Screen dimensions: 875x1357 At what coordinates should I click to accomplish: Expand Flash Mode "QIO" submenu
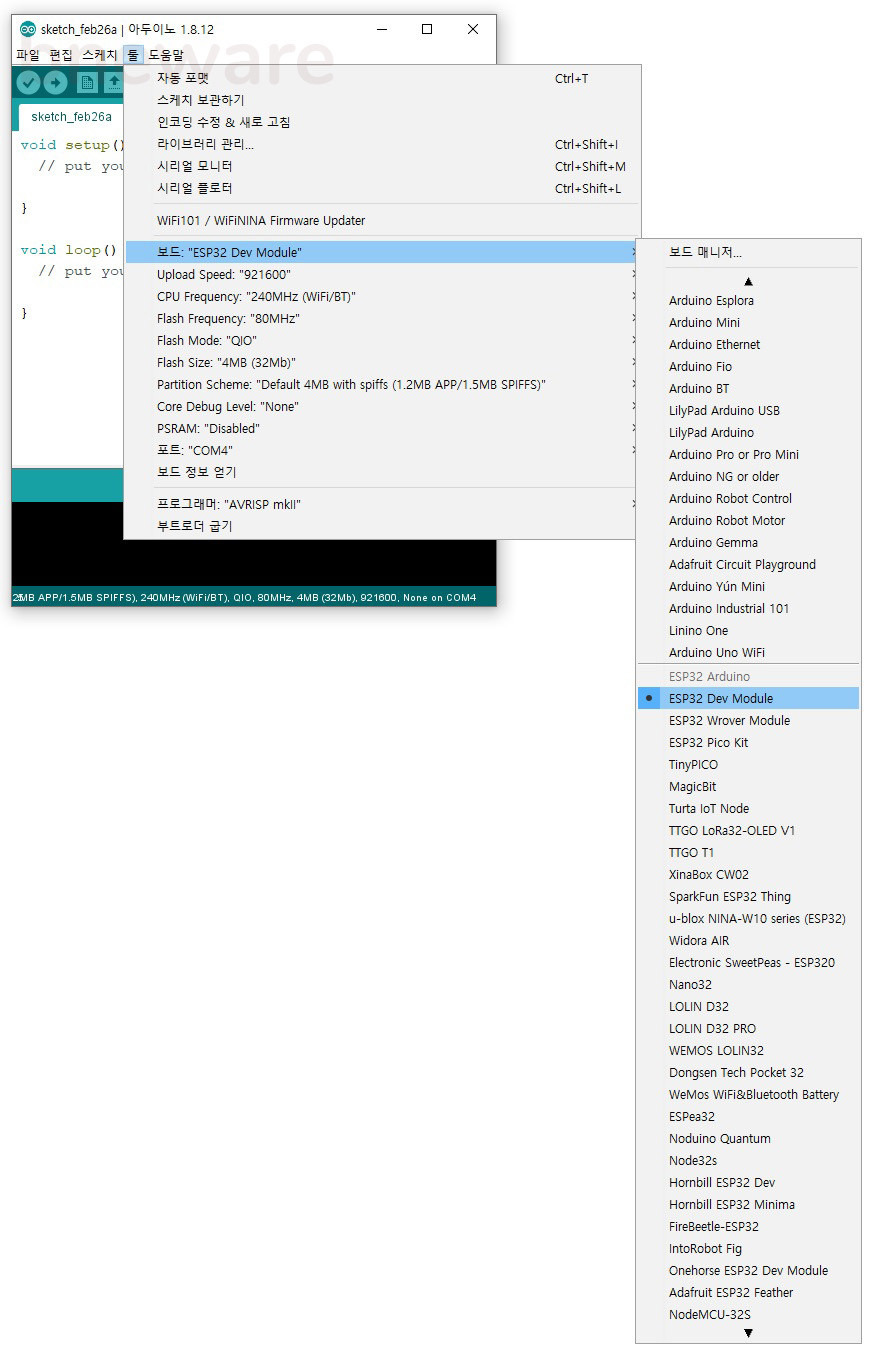click(x=382, y=340)
